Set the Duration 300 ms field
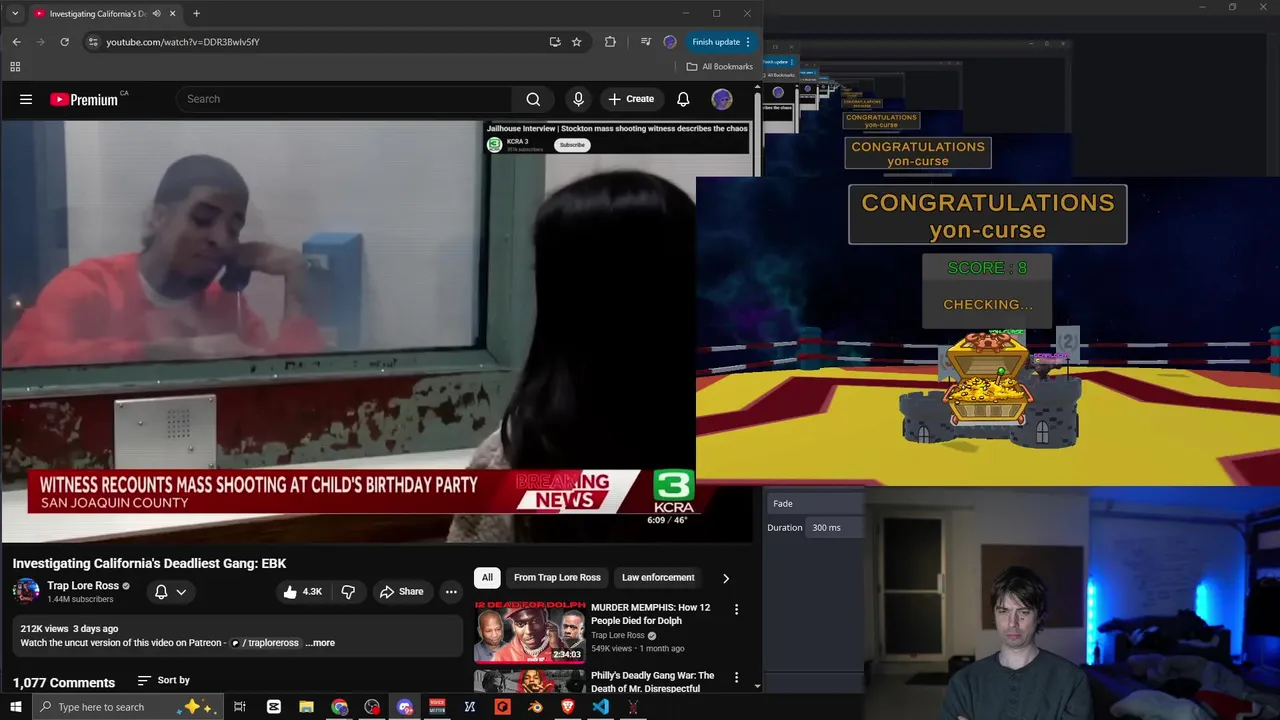The height and width of the screenshot is (720, 1280). (836, 527)
